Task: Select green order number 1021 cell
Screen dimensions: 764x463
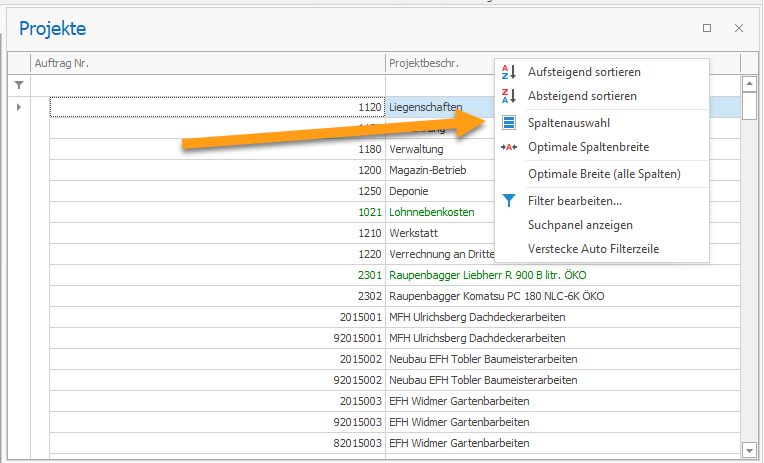Action: (x=217, y=212)
